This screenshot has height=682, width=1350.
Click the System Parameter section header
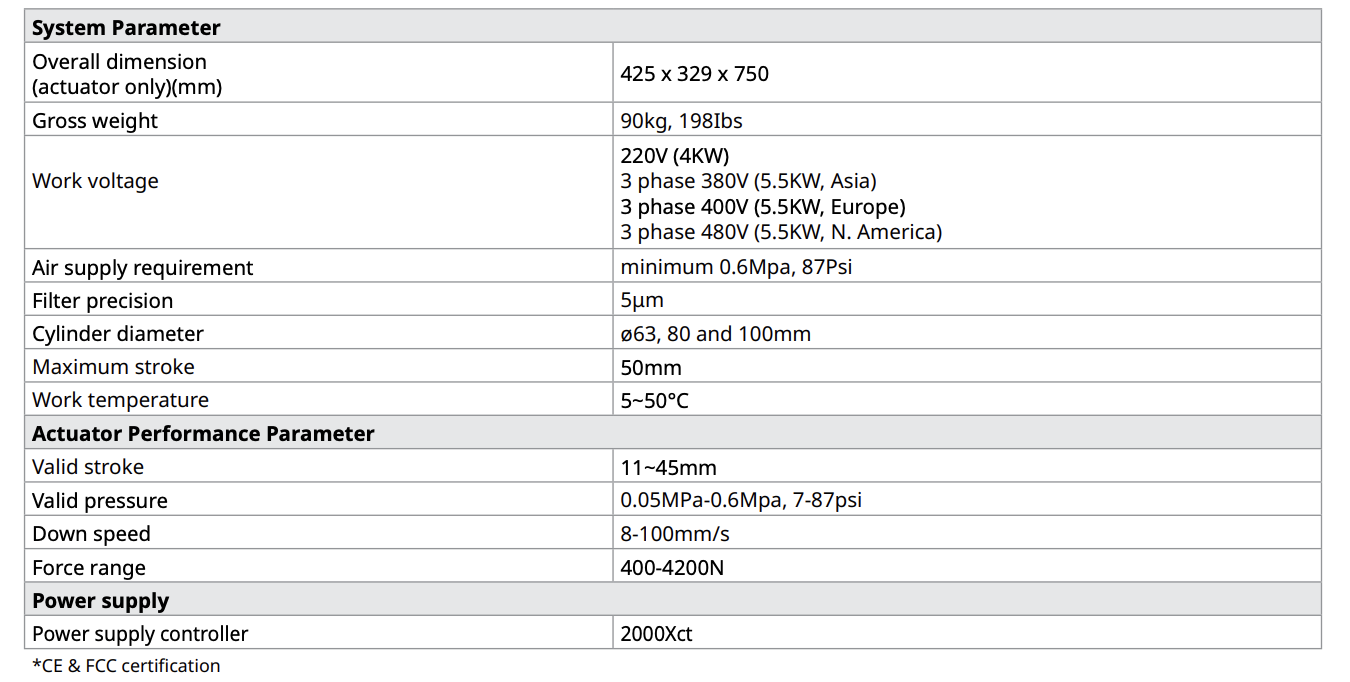[x=126, y=28]
